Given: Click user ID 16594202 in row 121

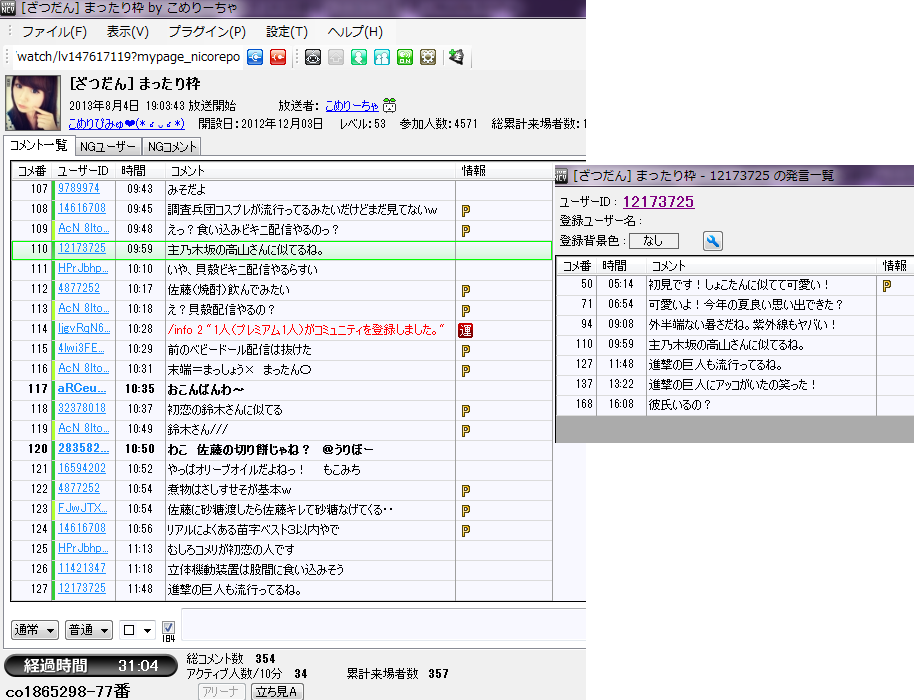Looking at the screenshot, I should (82, 469).
